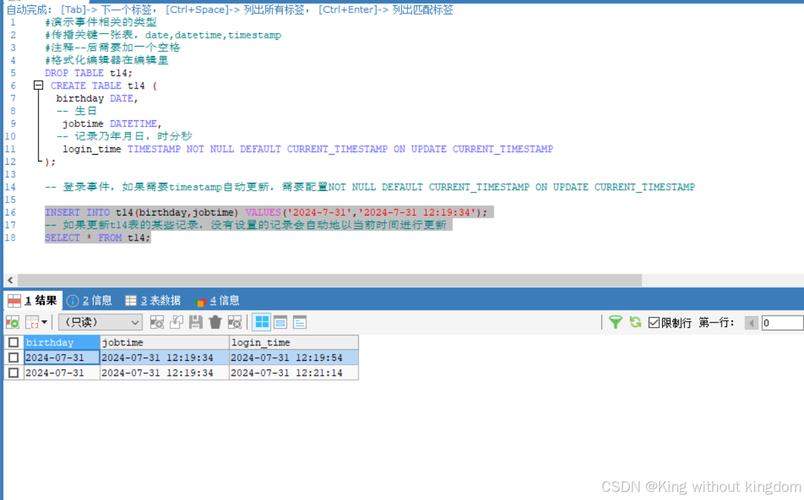Switch to grid view icon
804x500 pixels.
click(262, 323)
